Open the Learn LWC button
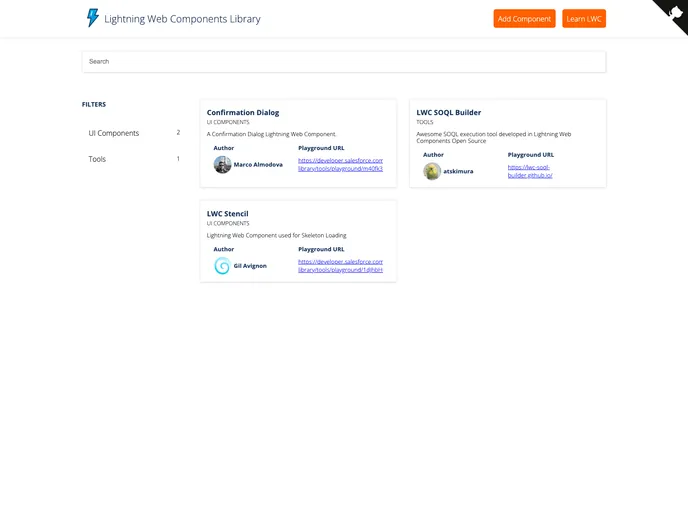Screen dimensions: 688x512 pos(584,19)
